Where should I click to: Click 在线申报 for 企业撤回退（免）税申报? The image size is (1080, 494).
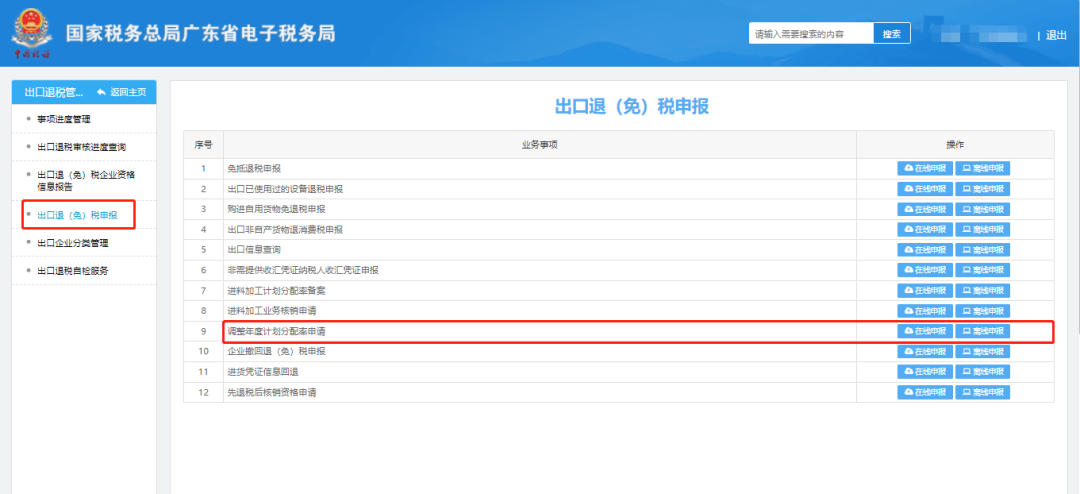tap(925, 351)
